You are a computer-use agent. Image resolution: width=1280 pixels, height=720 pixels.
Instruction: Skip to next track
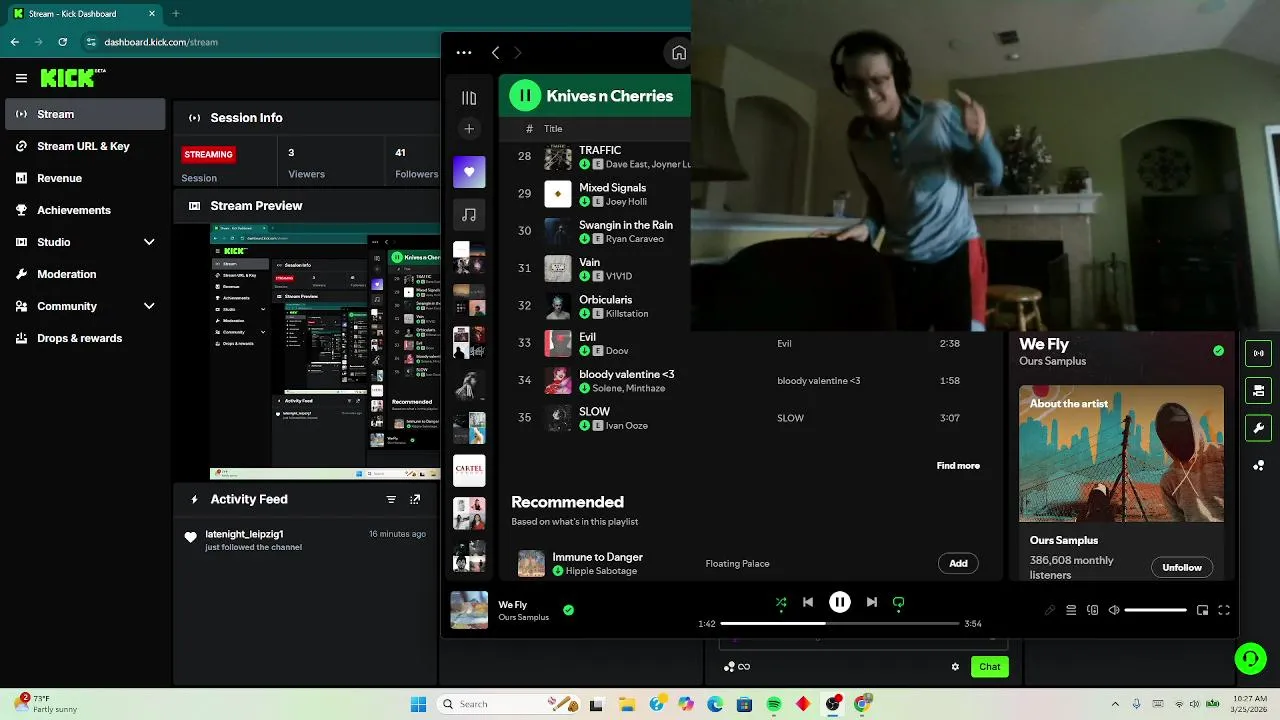point(871,602)
